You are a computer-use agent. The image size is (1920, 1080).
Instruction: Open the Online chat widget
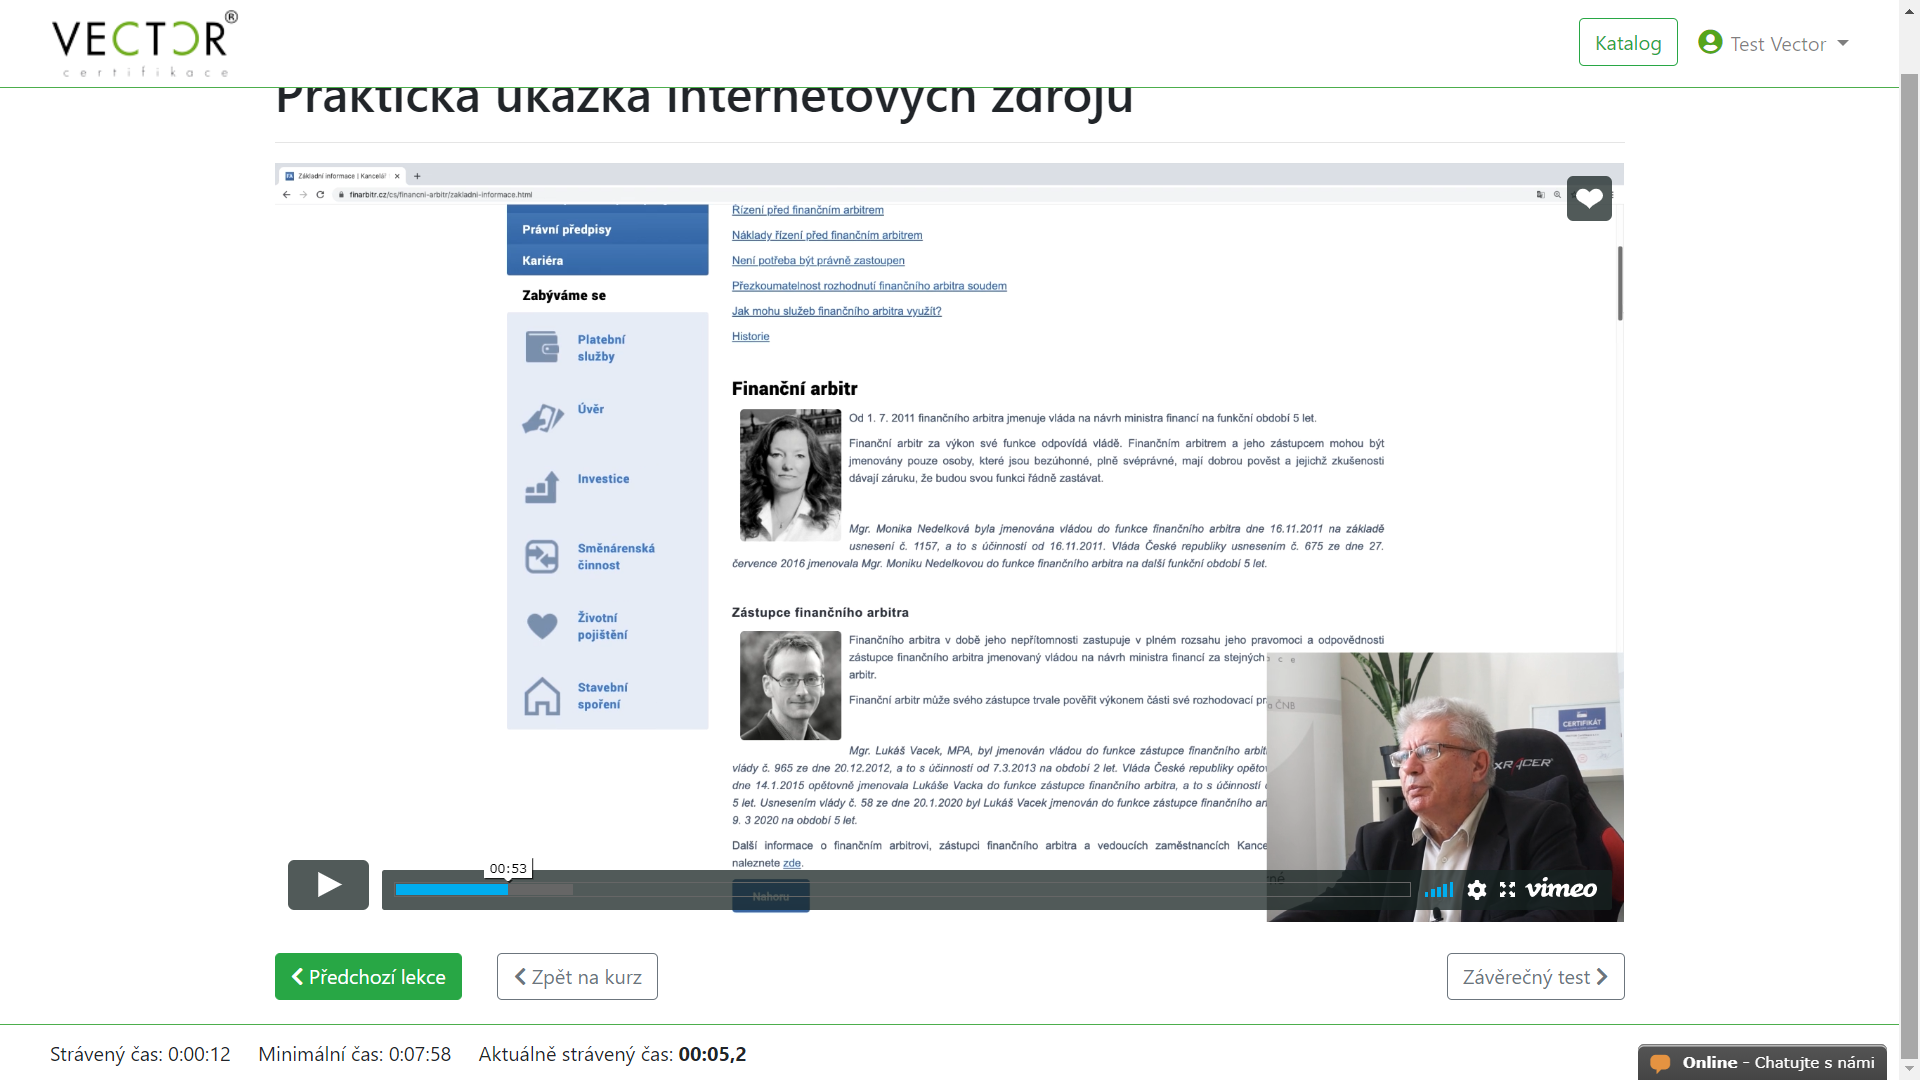tap(1762, 1062)
